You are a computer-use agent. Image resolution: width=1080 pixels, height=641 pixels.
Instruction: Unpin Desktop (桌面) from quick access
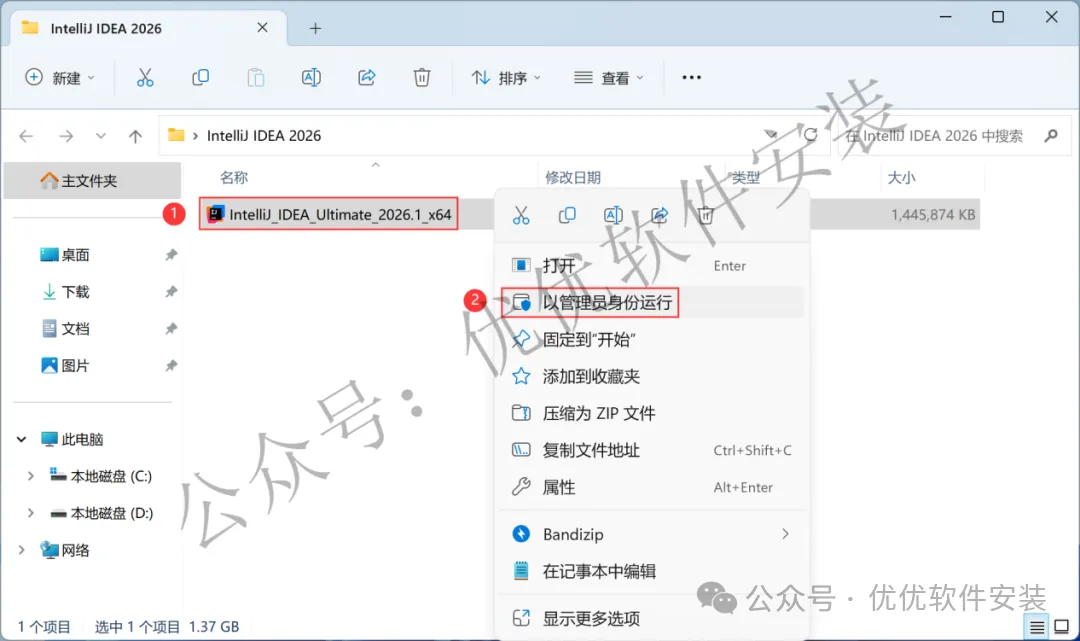click(x=171, y=255)
